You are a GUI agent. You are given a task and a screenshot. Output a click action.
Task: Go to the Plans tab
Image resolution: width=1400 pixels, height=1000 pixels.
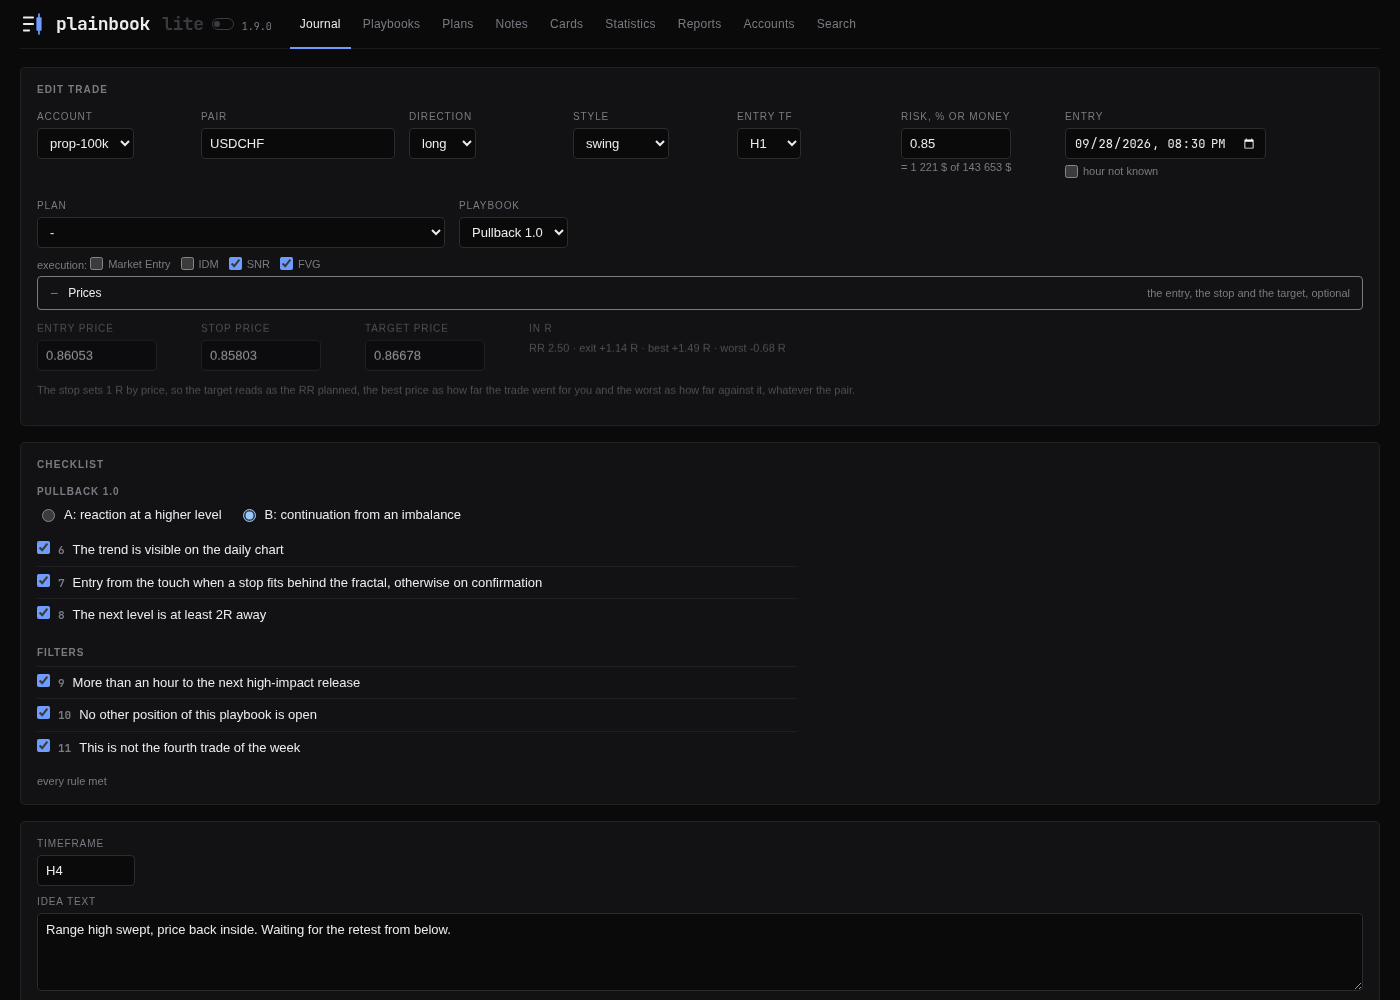458,24
